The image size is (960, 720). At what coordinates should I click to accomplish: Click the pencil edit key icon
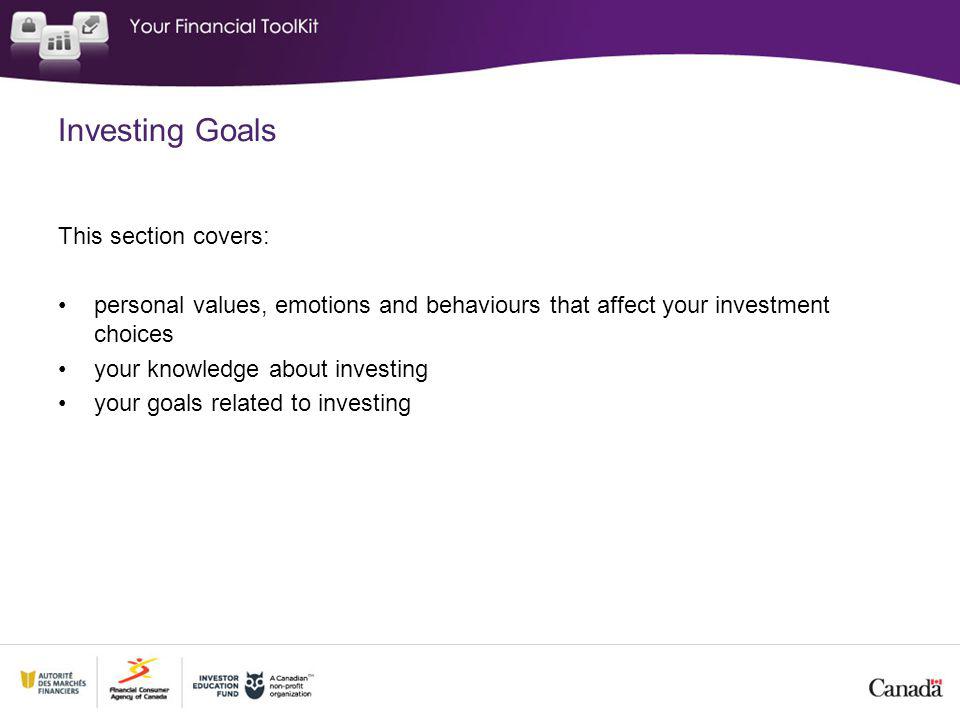[91, 26]
